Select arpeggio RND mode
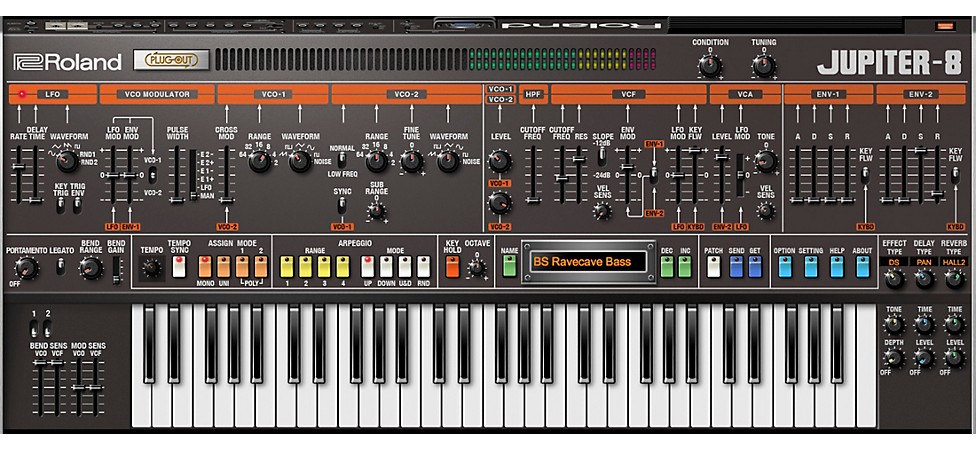 coord(424,266)
